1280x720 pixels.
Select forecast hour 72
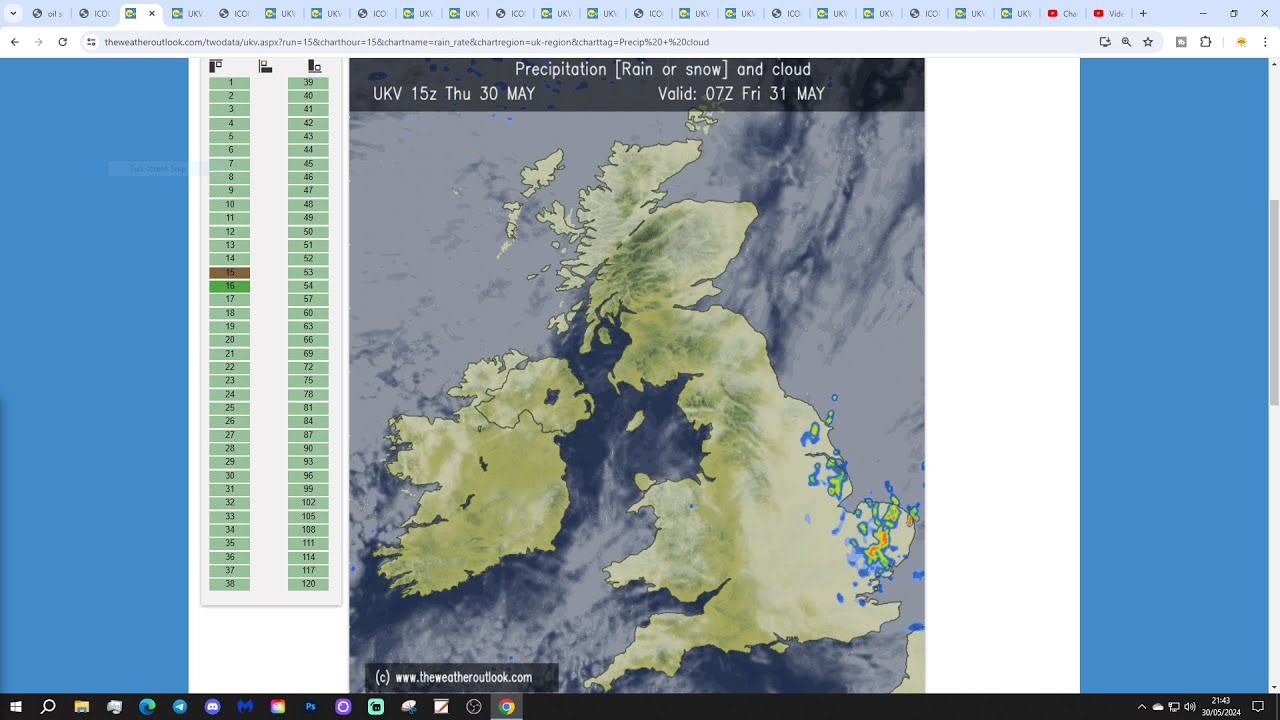point(308,367)
